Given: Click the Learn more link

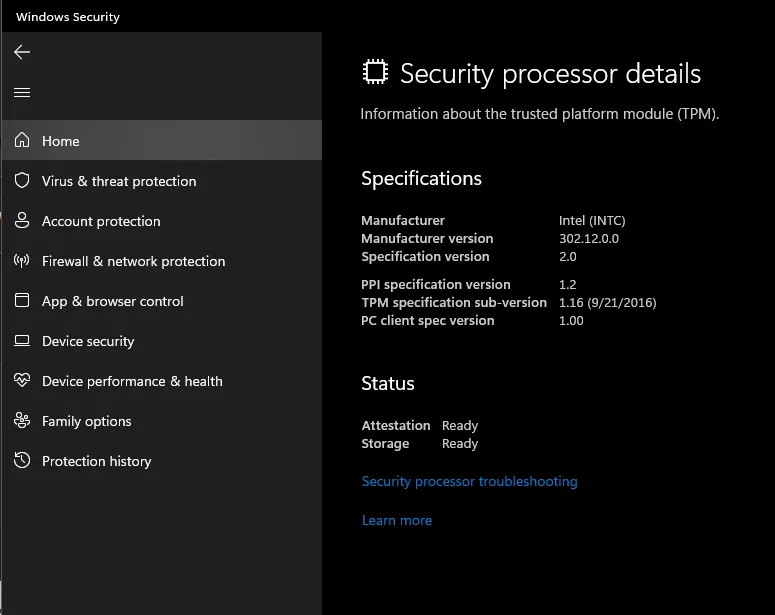Looking at the screenshot, I should (x=397, y=520).
